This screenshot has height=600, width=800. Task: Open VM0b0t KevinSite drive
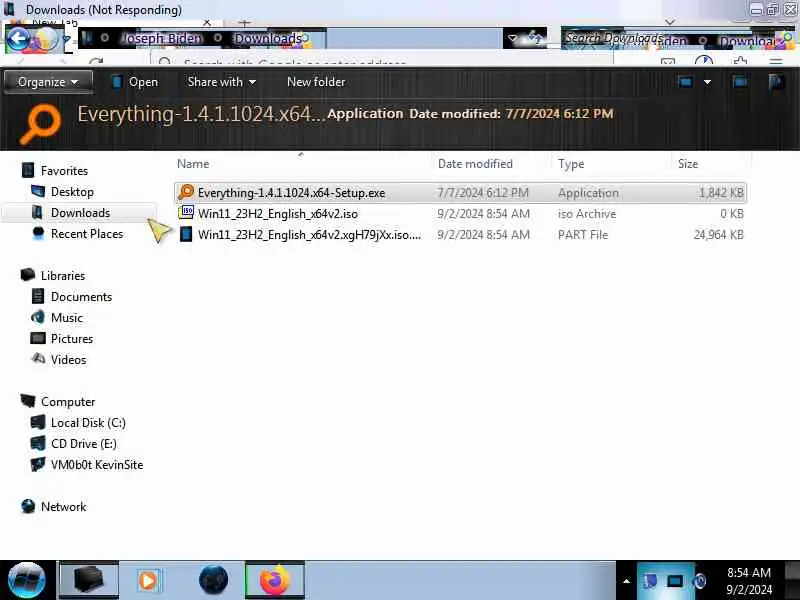[97, 465]
